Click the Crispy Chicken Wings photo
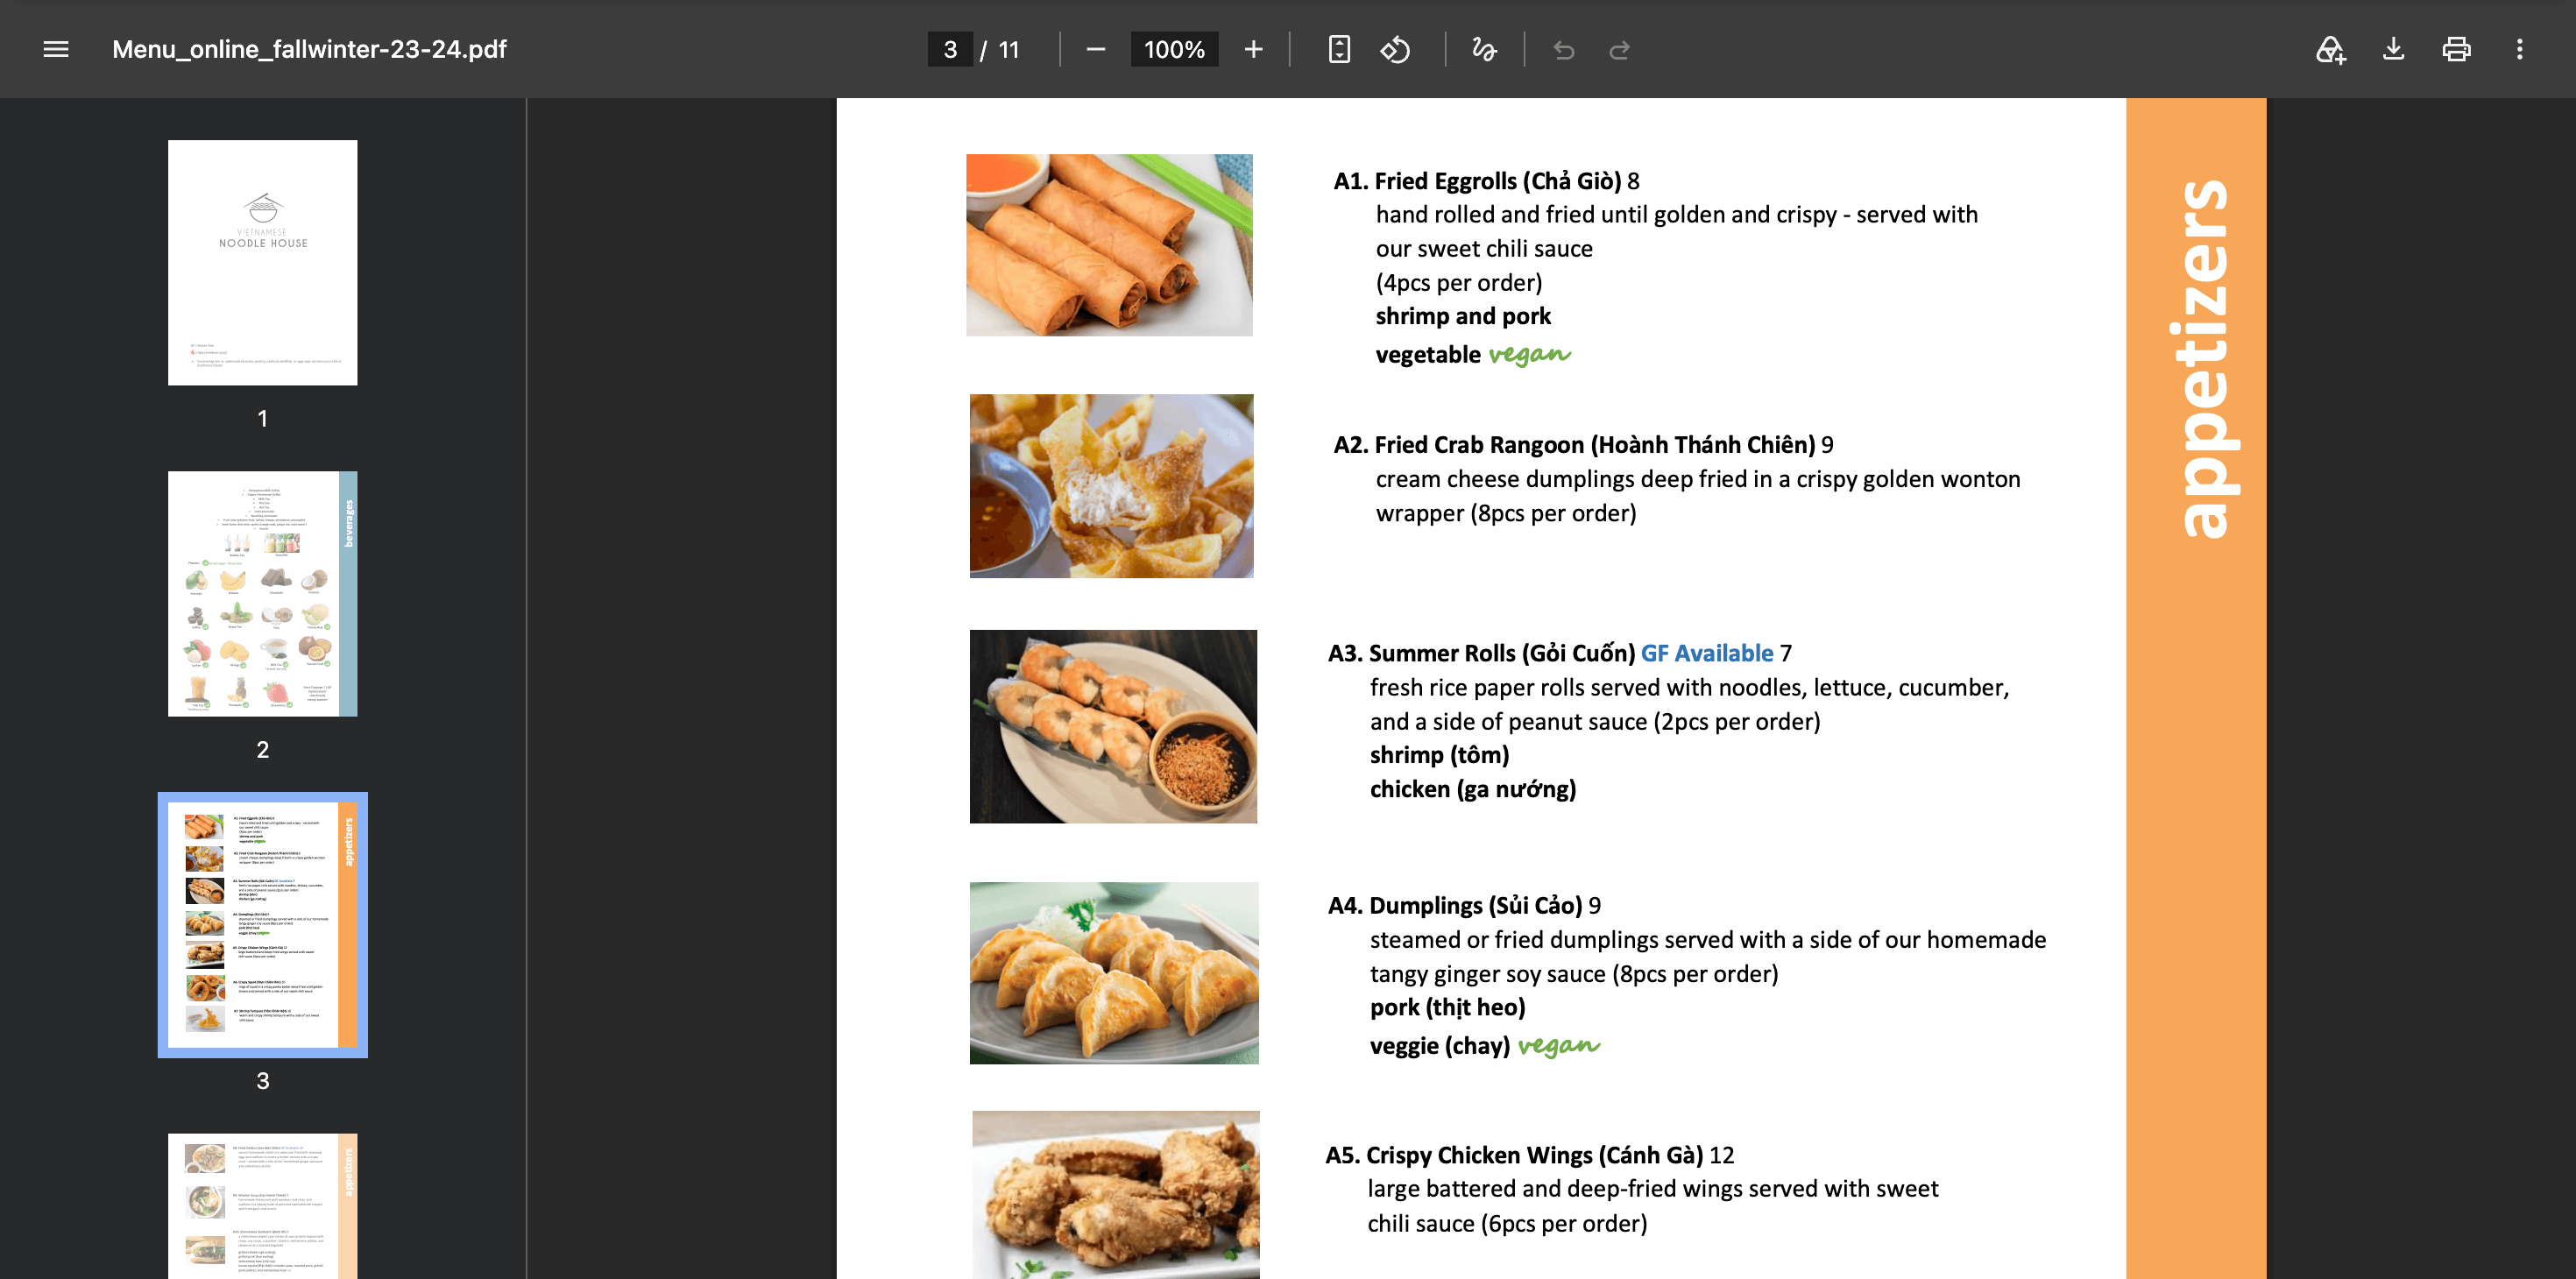The height and width of the screenshot is (1279, 2576). 1116,1195
